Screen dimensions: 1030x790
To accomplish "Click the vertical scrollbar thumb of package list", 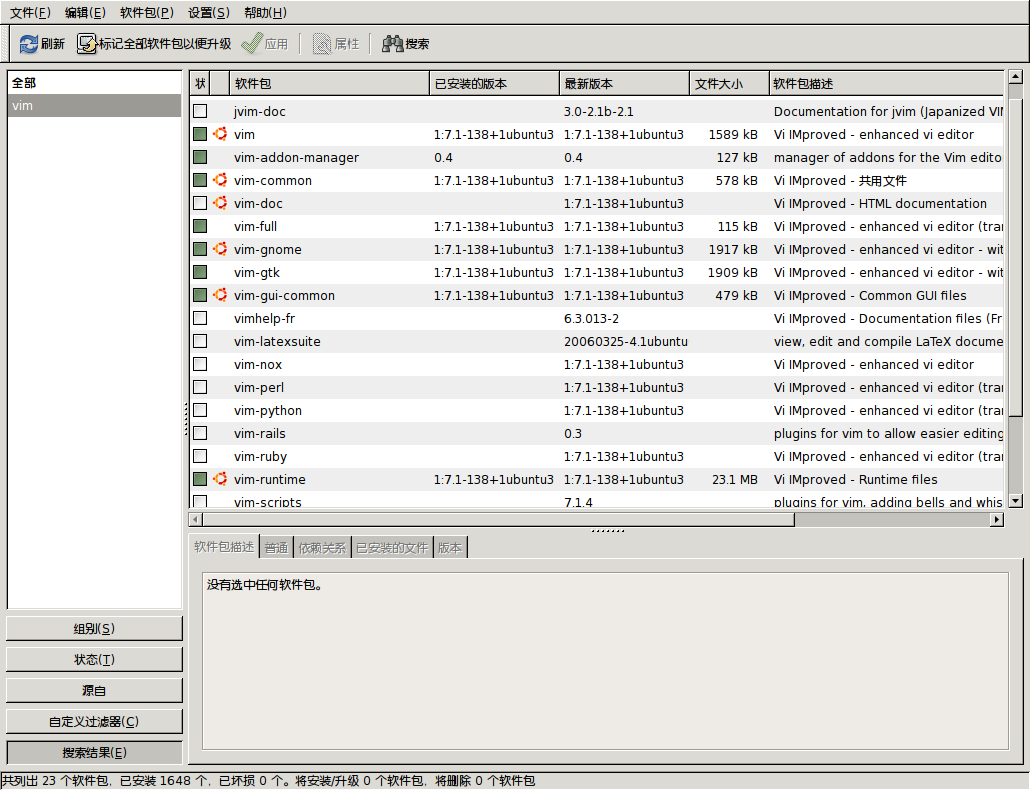I will coord(1016,257).
